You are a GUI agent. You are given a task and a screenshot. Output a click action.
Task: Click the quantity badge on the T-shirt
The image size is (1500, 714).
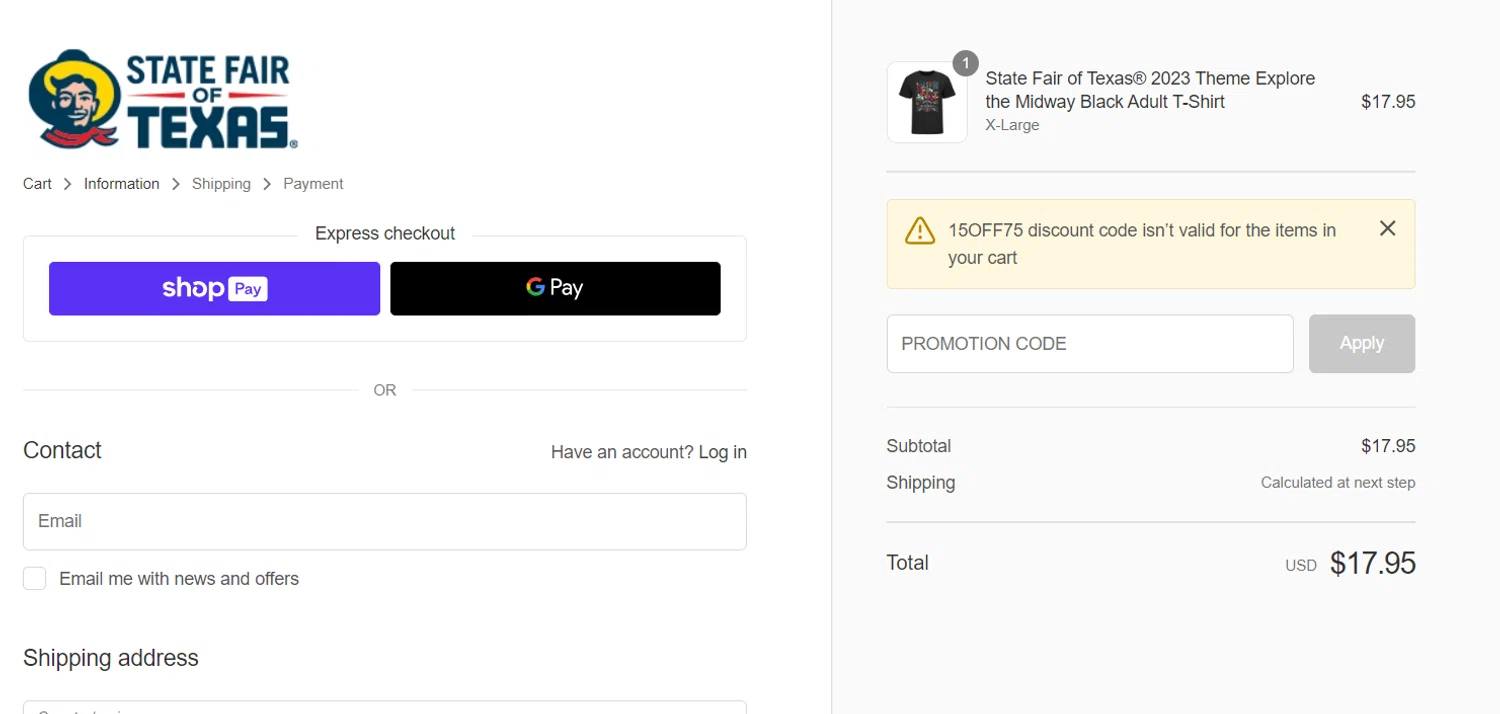pyautogui.click(x=965, y=64)
